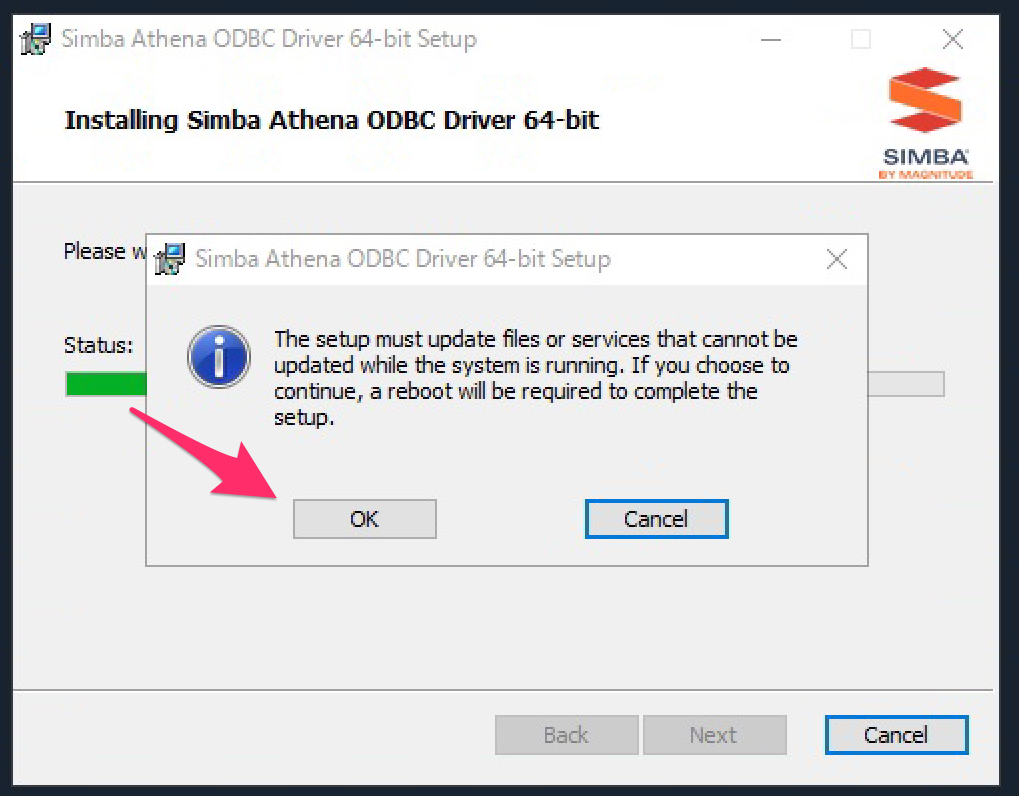Click the main setup window maximize button
The width and height of the screenshot is (1019, 796).
click(860, 40)
